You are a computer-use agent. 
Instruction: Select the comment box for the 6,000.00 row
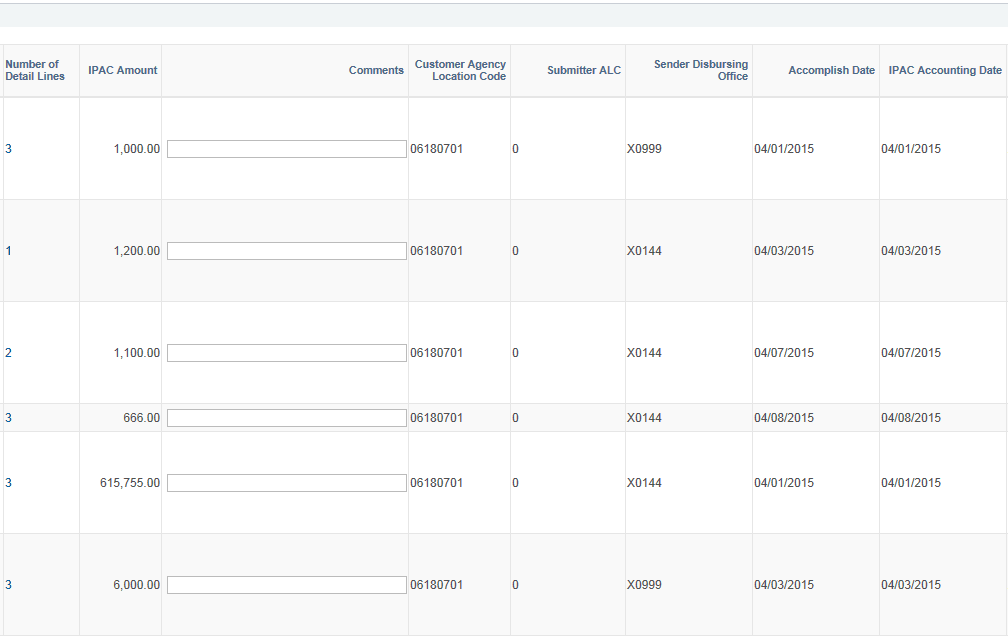click(x=286, y=584)
